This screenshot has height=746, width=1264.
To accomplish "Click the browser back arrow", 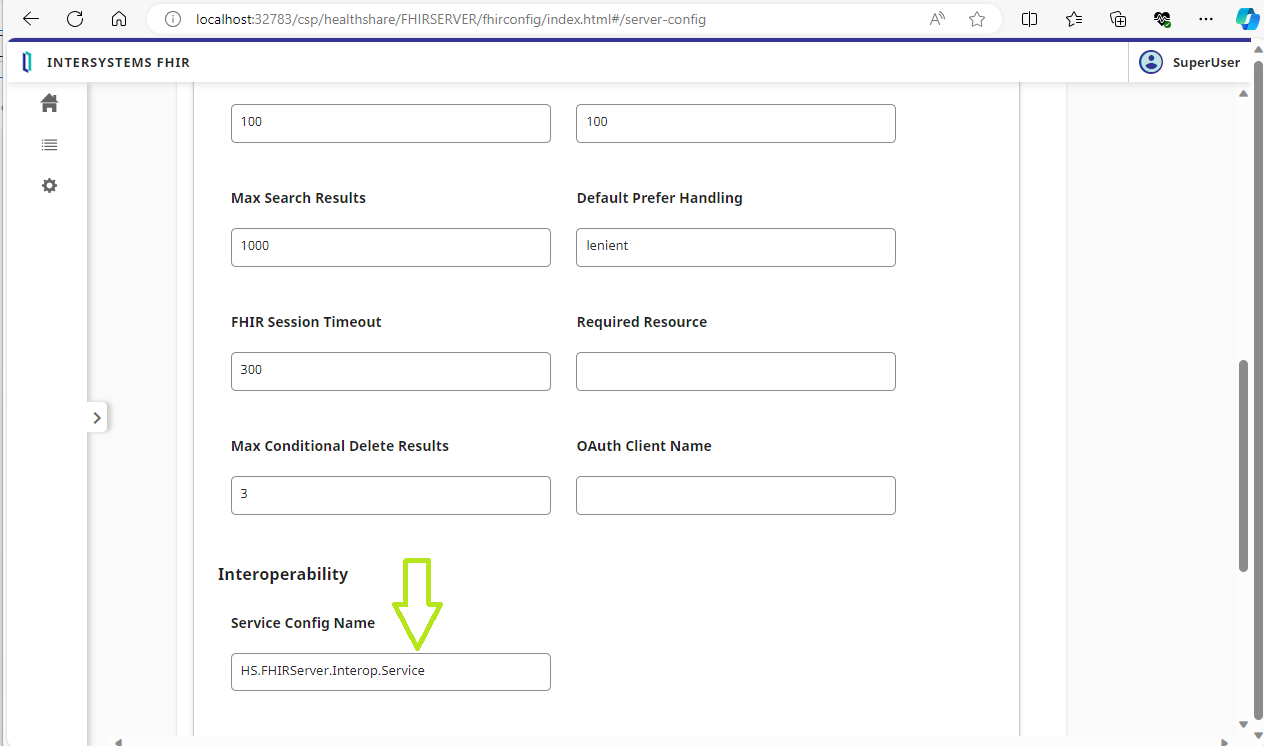I will pos(30,19).
